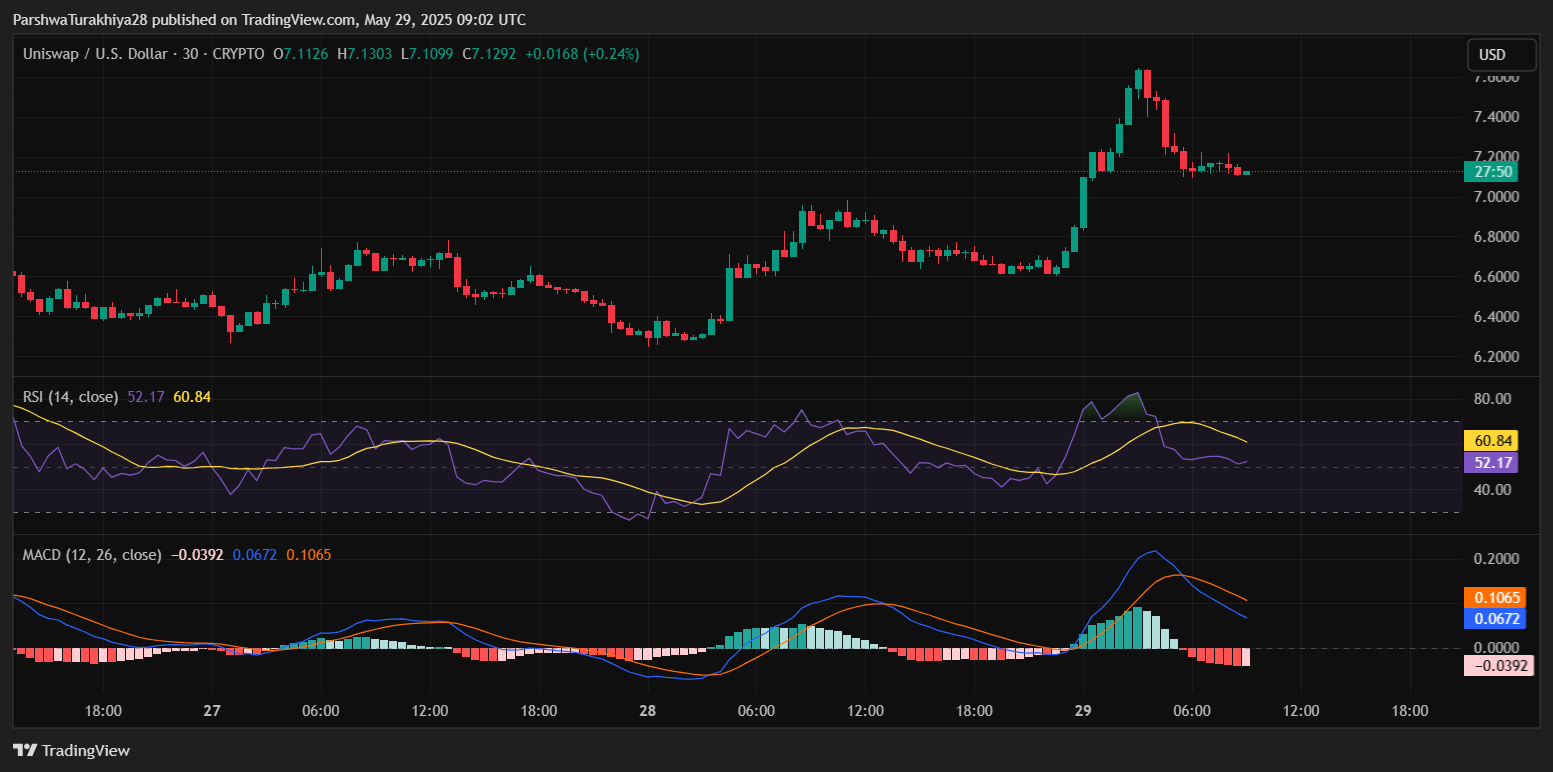The height and width of the screenshot is (772, 1553).
Task: Click the blue 0.0672 MACD axis label
Action: coord(1499,619)
